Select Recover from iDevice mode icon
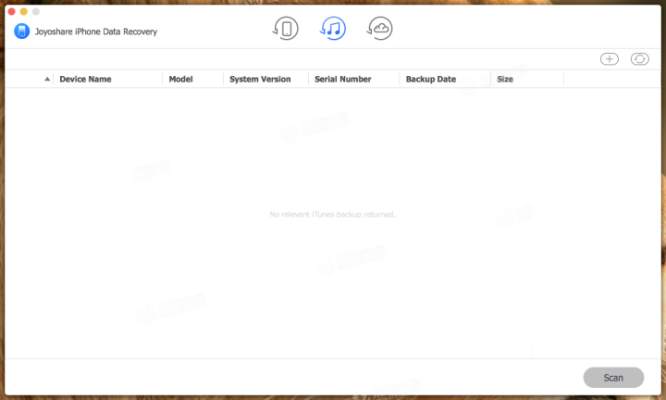 coord(286,29)
